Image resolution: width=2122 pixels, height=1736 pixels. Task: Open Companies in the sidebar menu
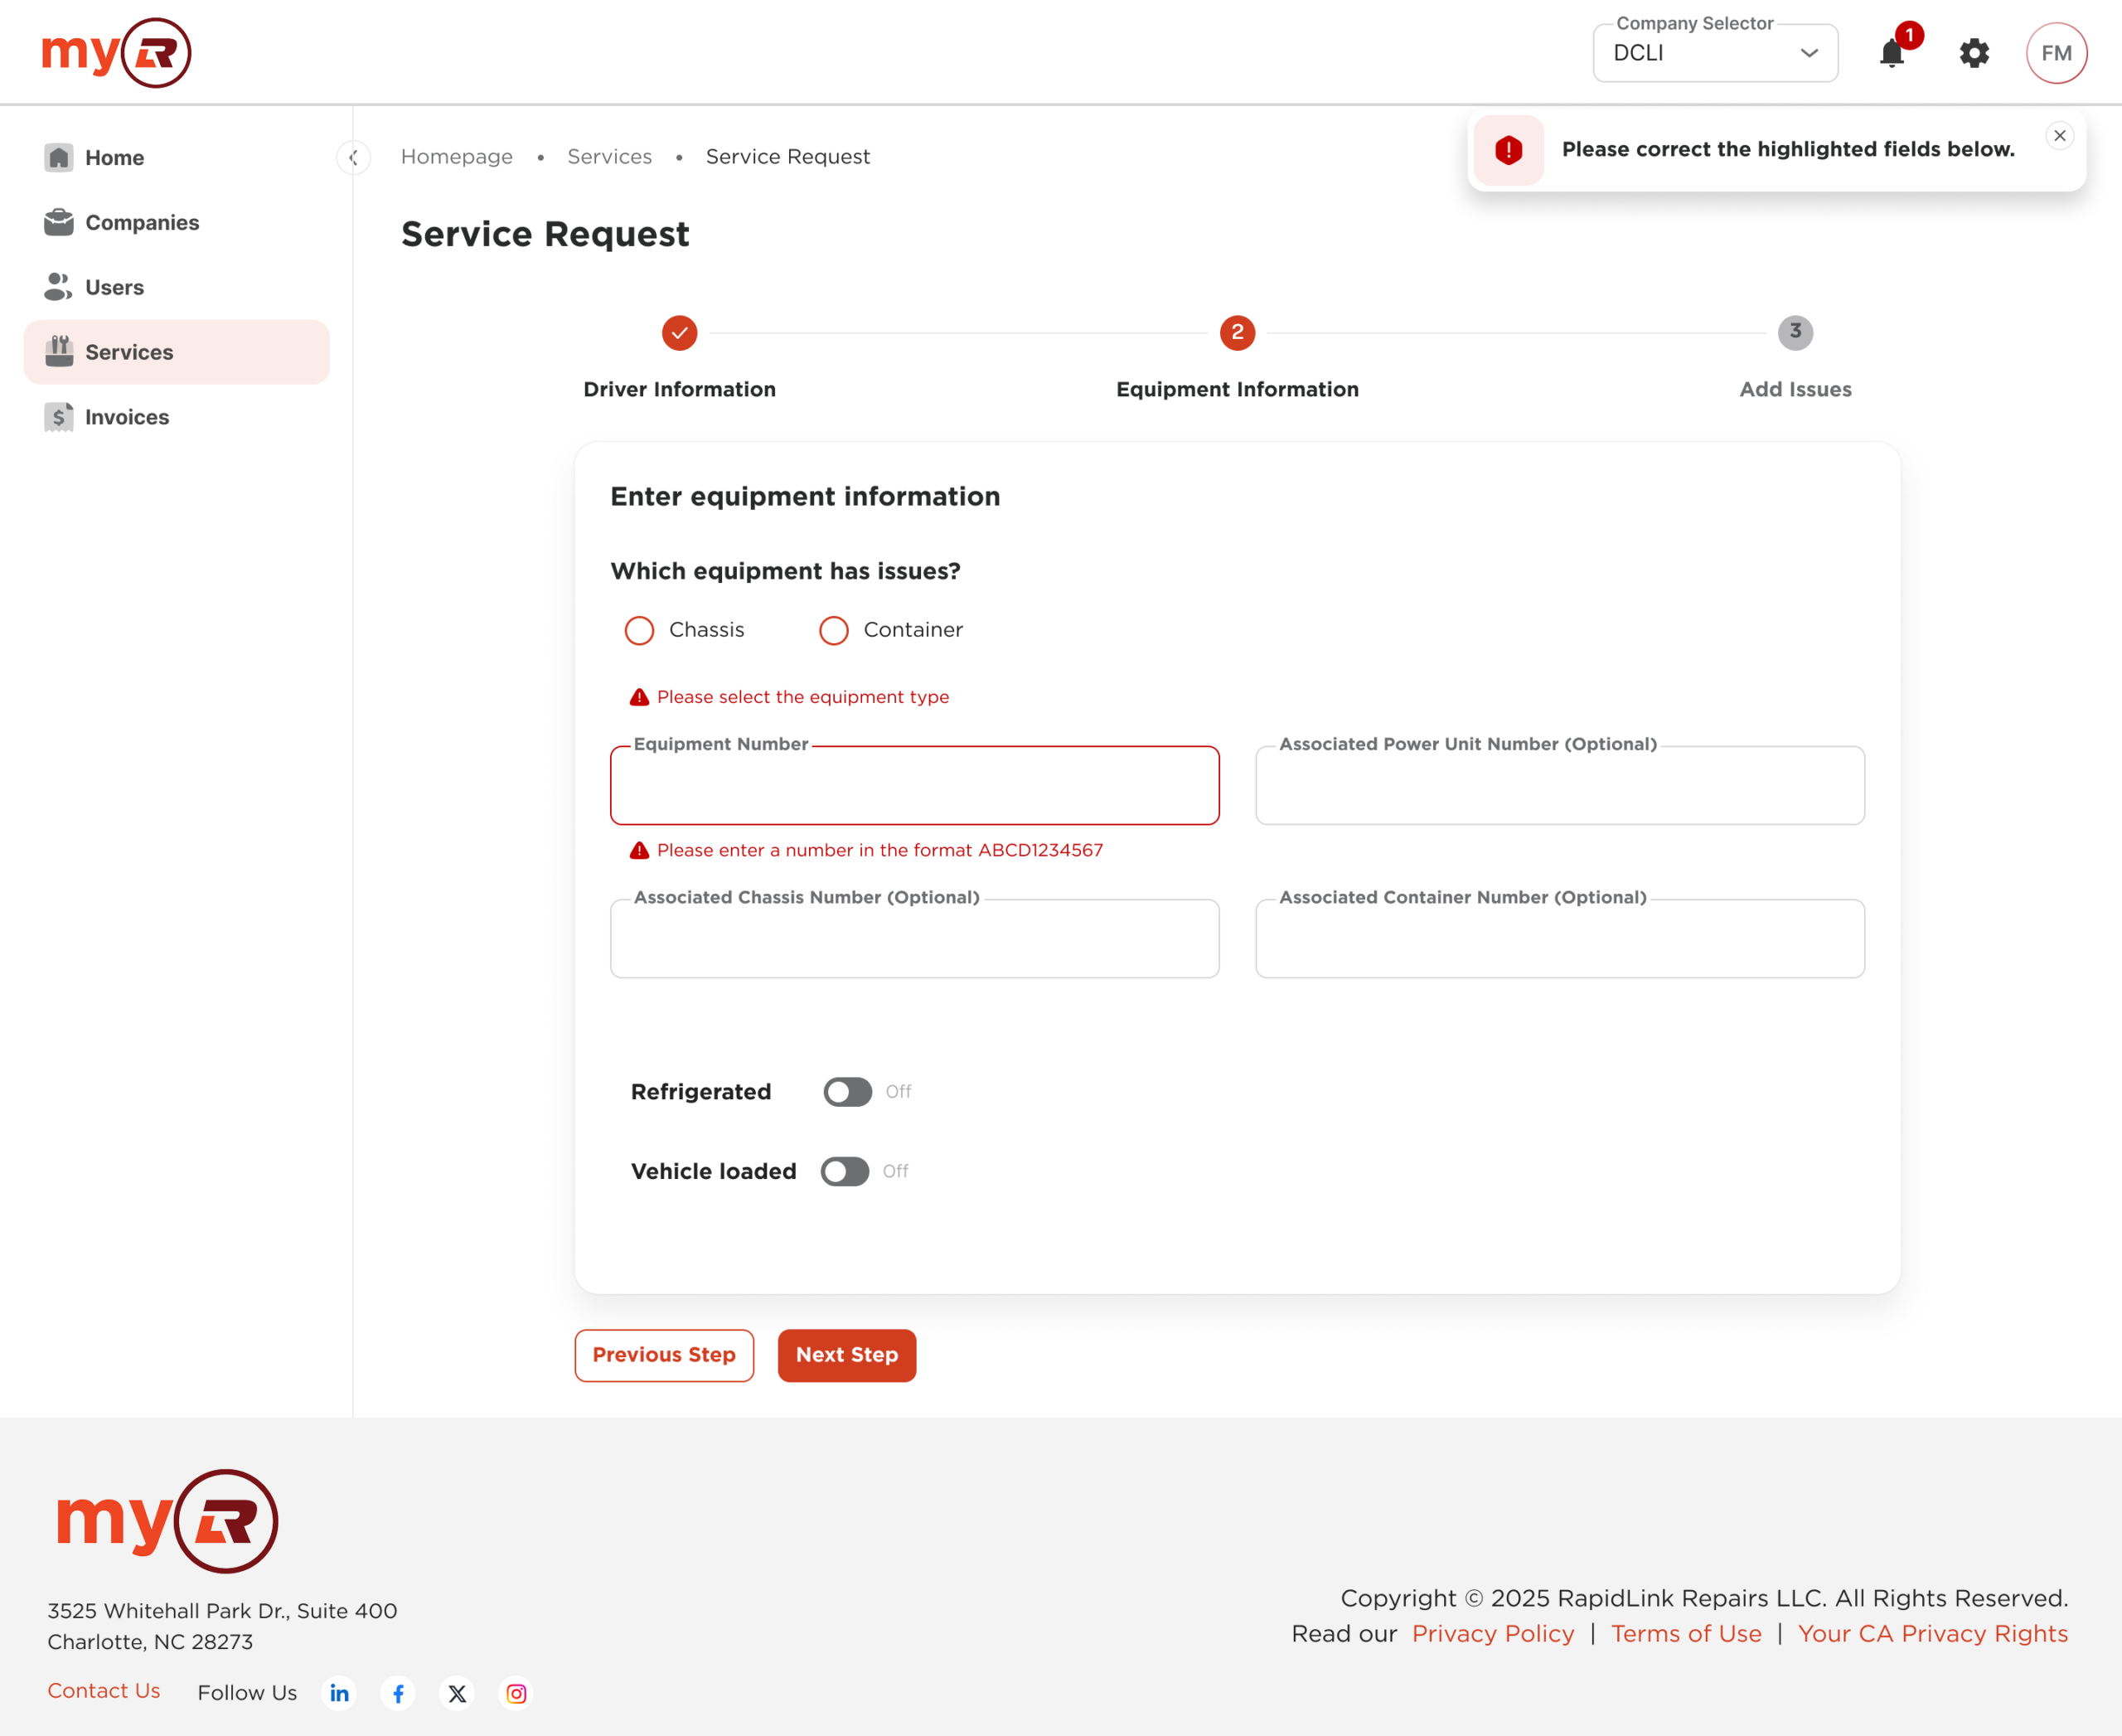point(142,222)
